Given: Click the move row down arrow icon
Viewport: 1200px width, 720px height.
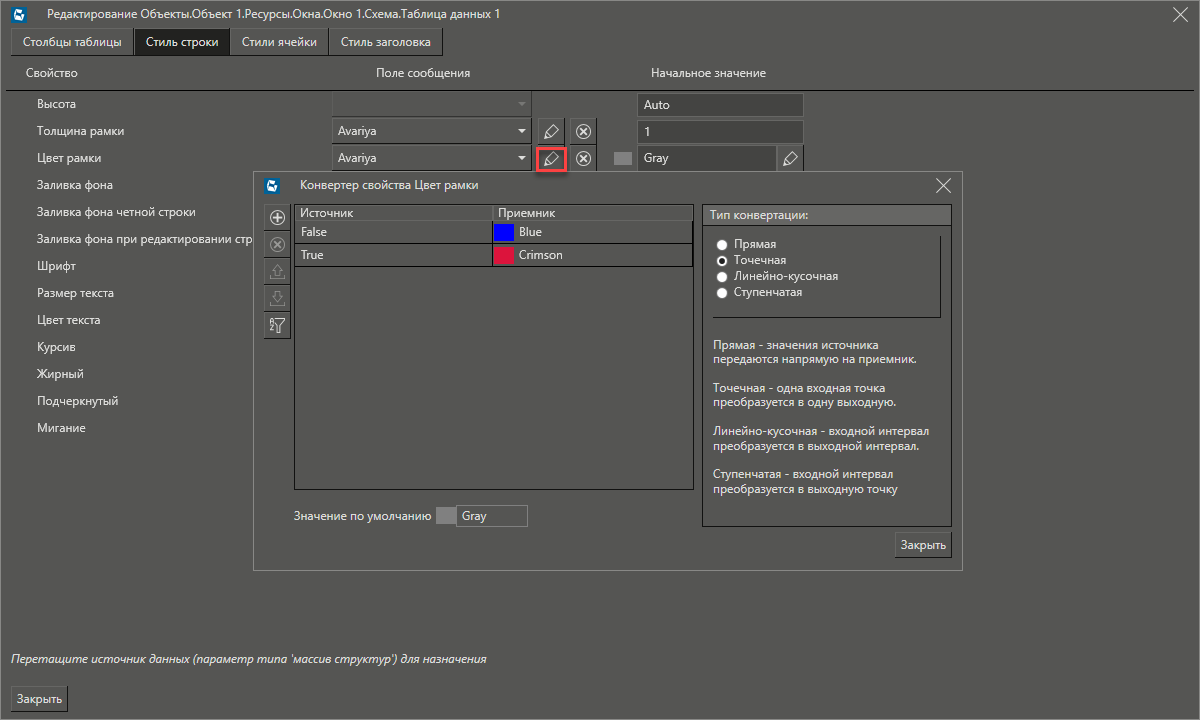Looking at the screenshot, I should 277,297.
